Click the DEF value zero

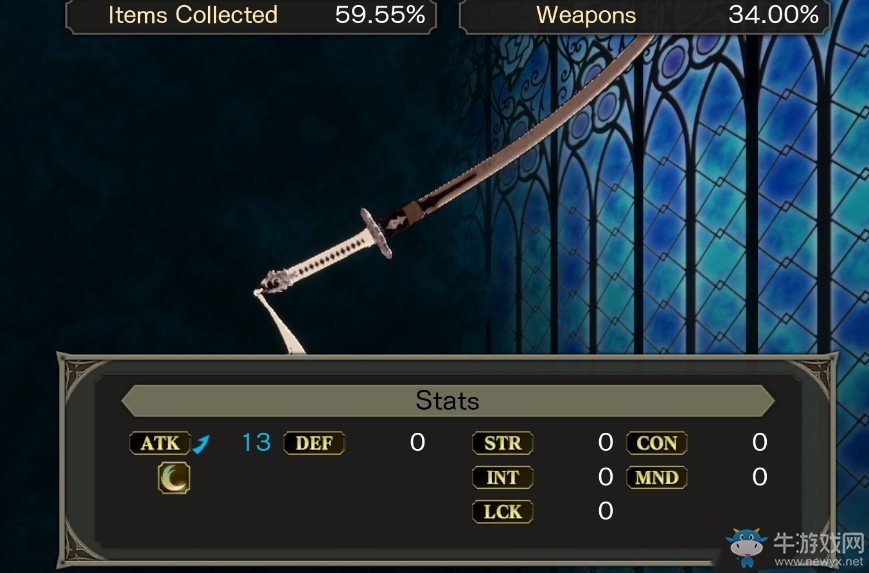(x=417, y=443)
